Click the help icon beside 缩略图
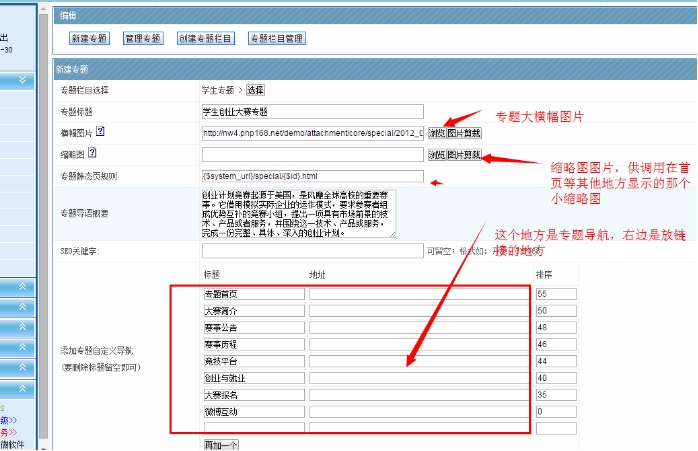Viewport: 698px width, 451px height. (x=92, y=153)
